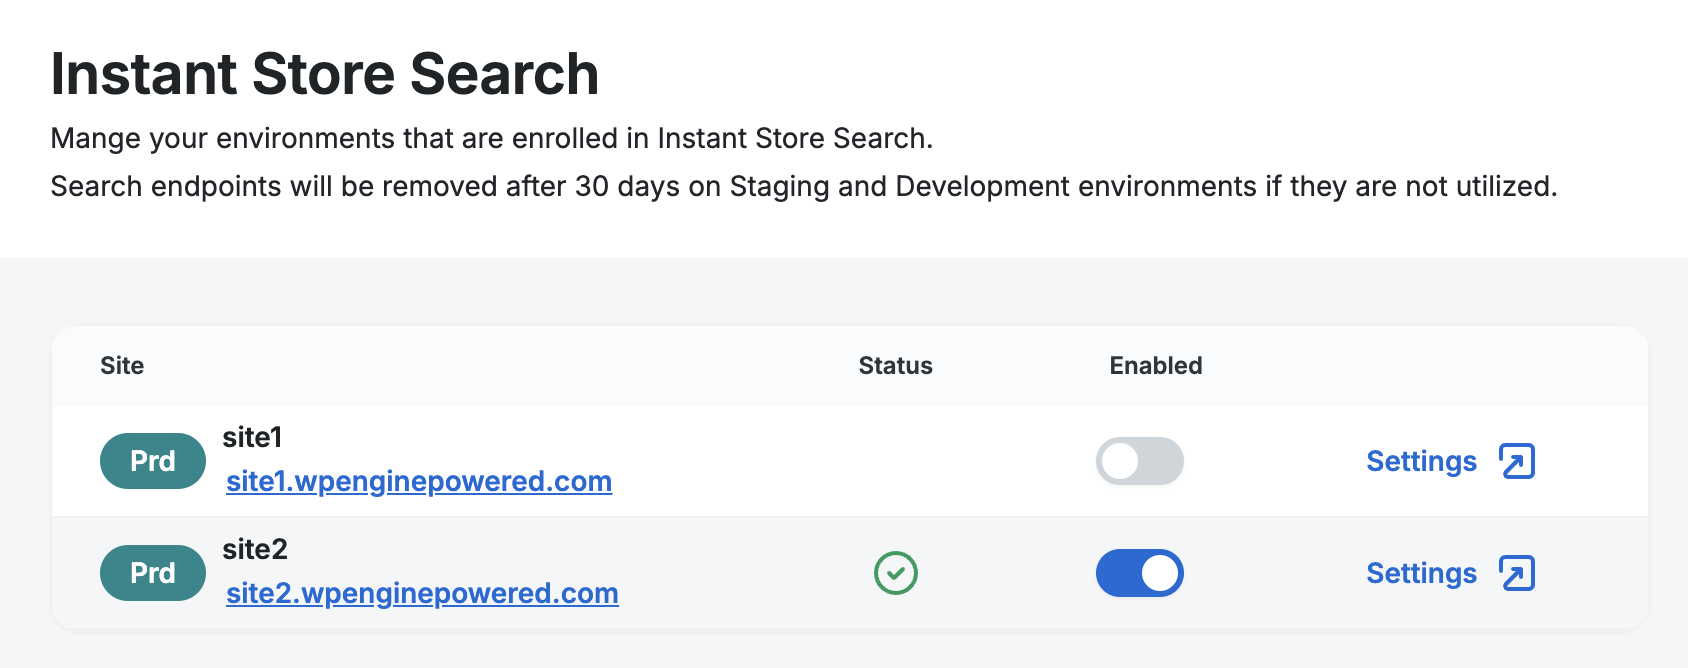Visit site1.wpenginepowered.com

tap(419, 481)
